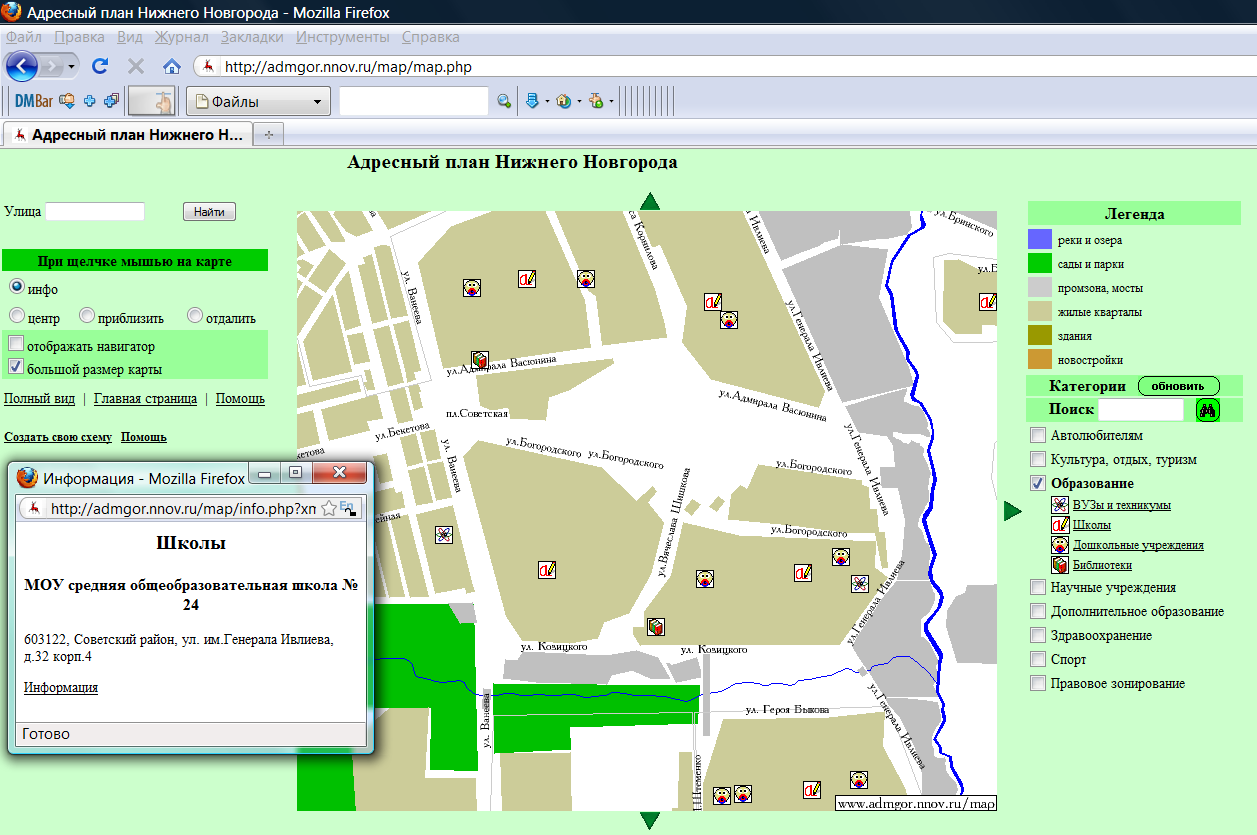Click the Поиск category search field
This screenshot has height=835, width=1257.
click(x=1141, y=410)
